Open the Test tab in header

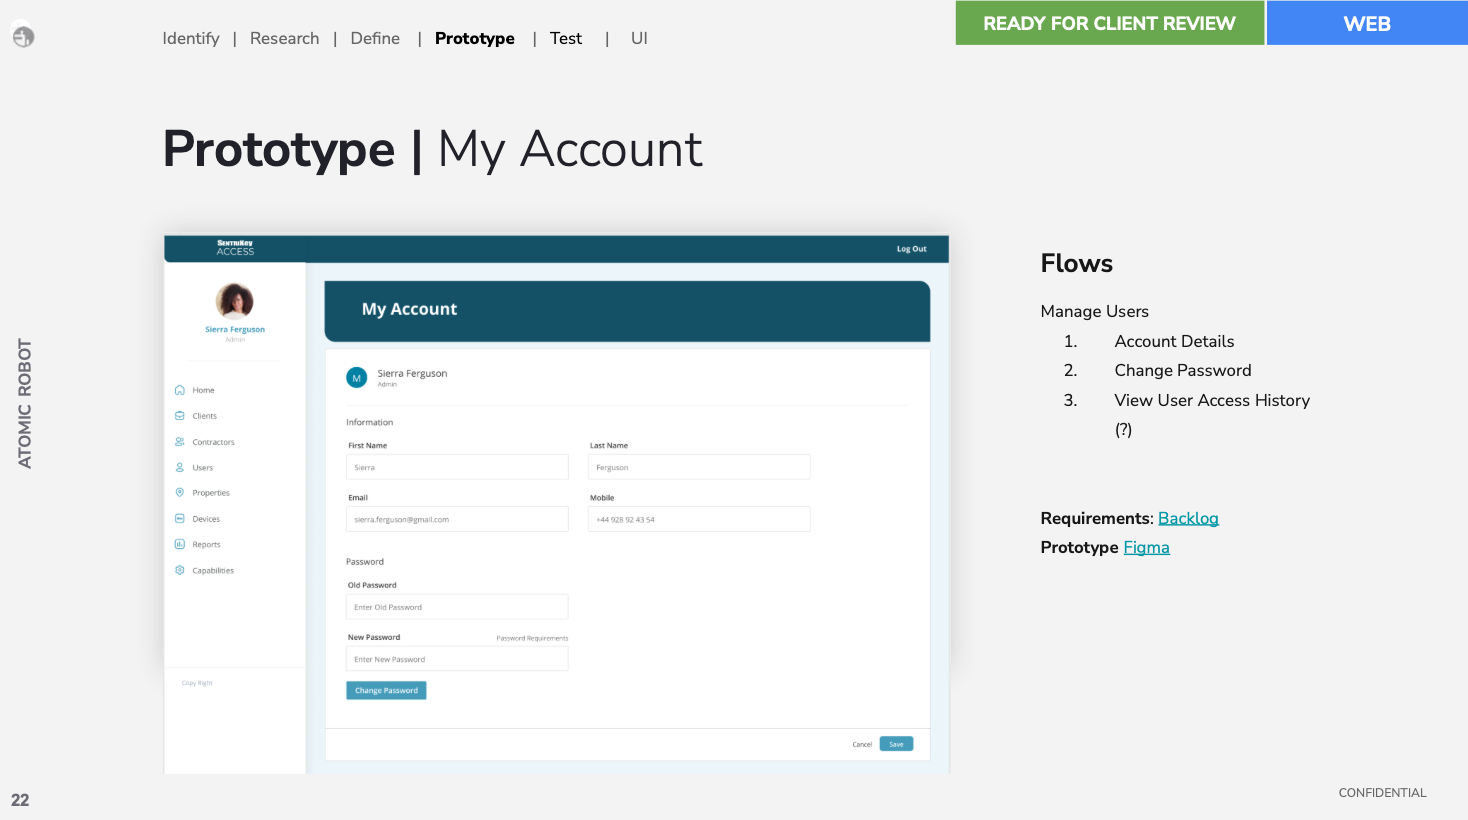point(566,38)
